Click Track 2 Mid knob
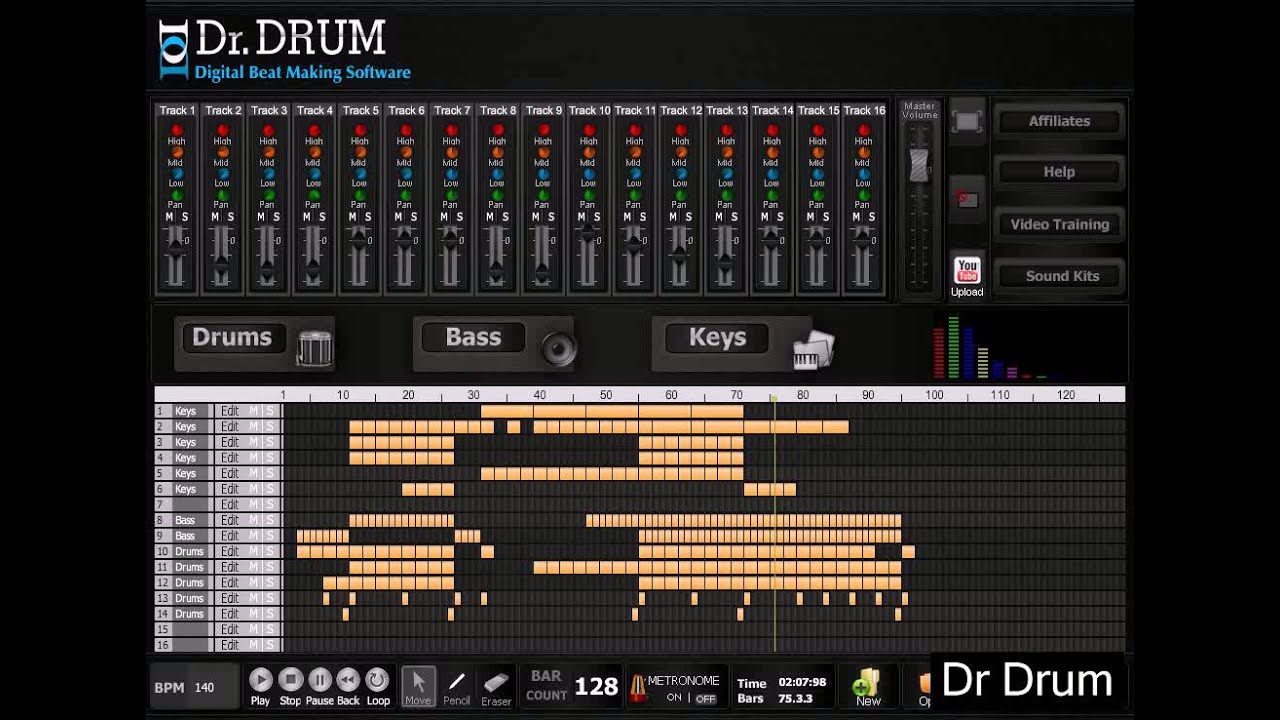Viewport: 1280px width, 720px height. point(222,152)
